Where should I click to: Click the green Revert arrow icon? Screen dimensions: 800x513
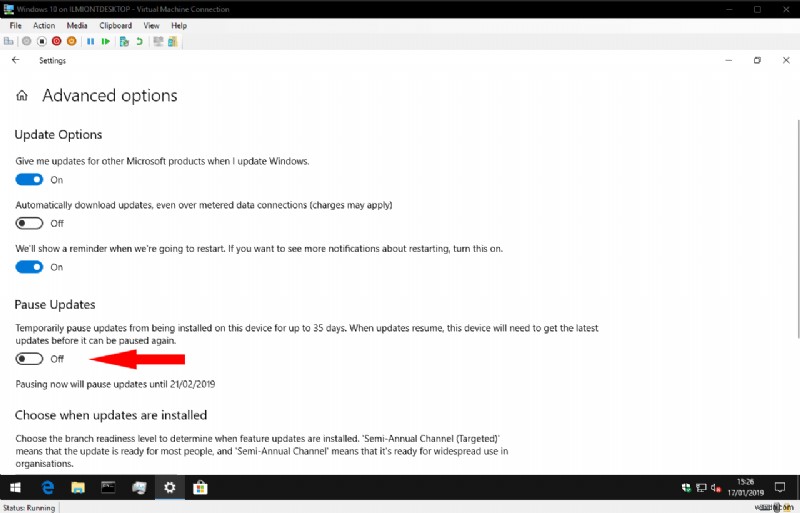point(139,41)
